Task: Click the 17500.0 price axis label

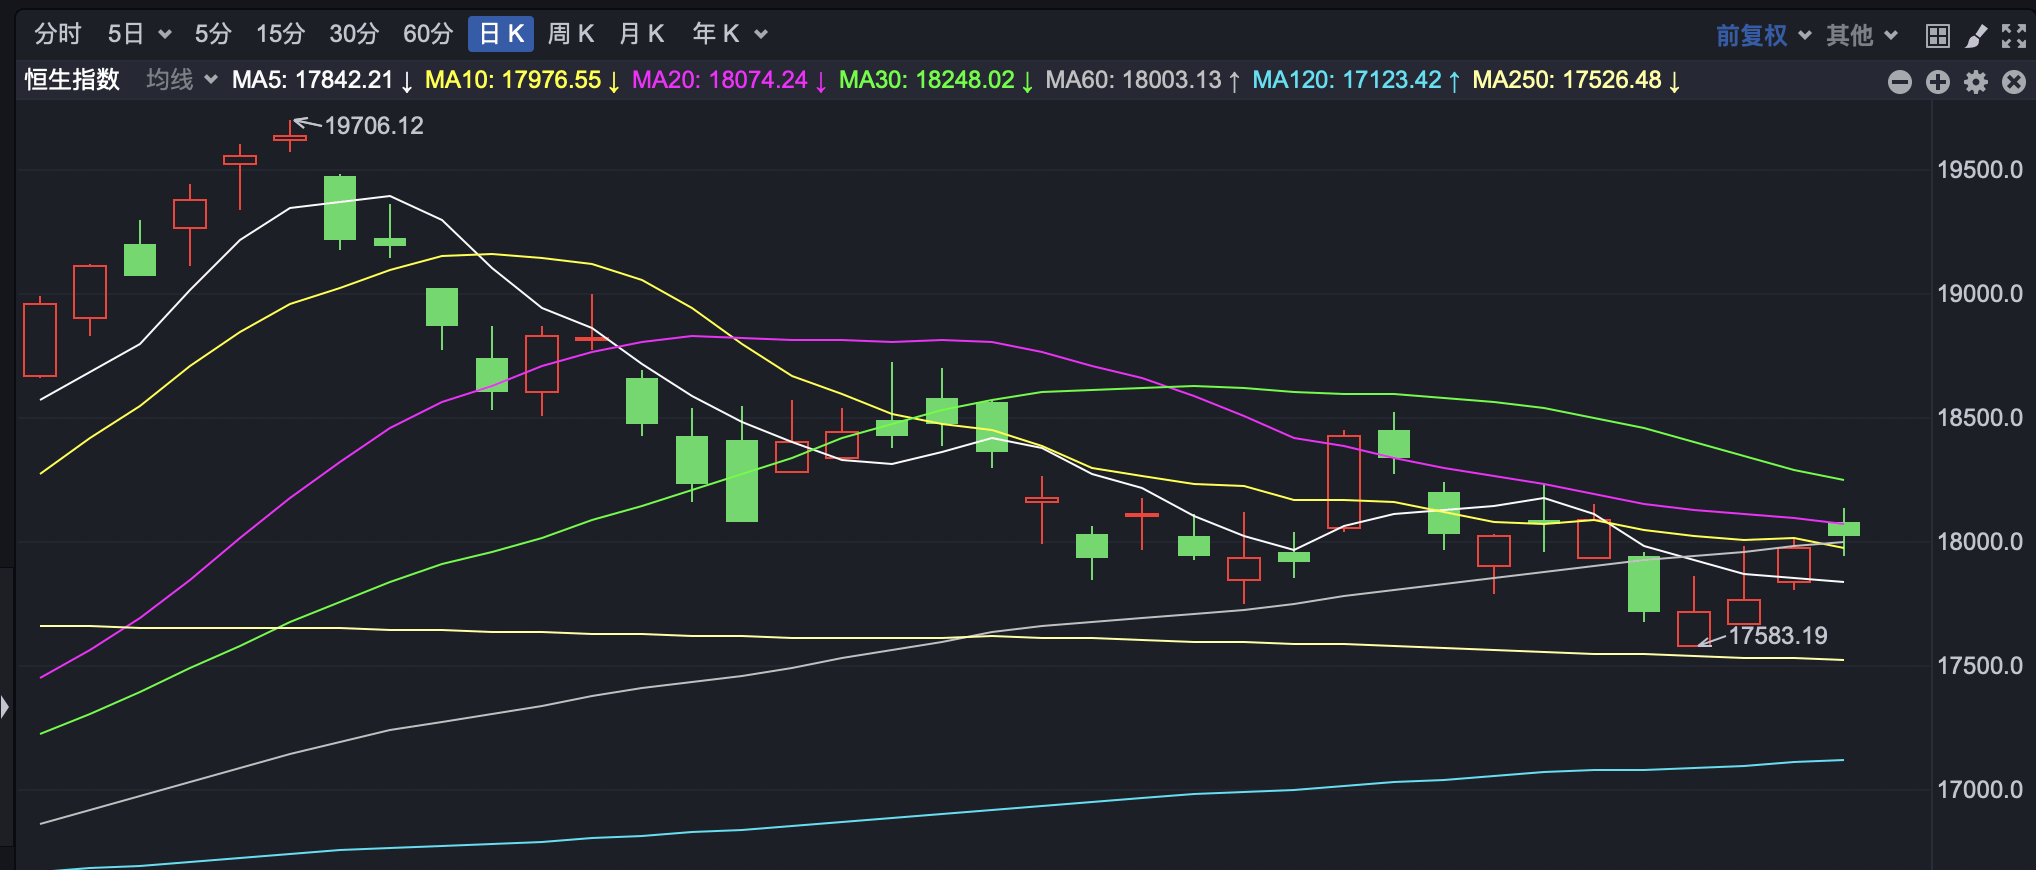Action: pos(1980,666)
